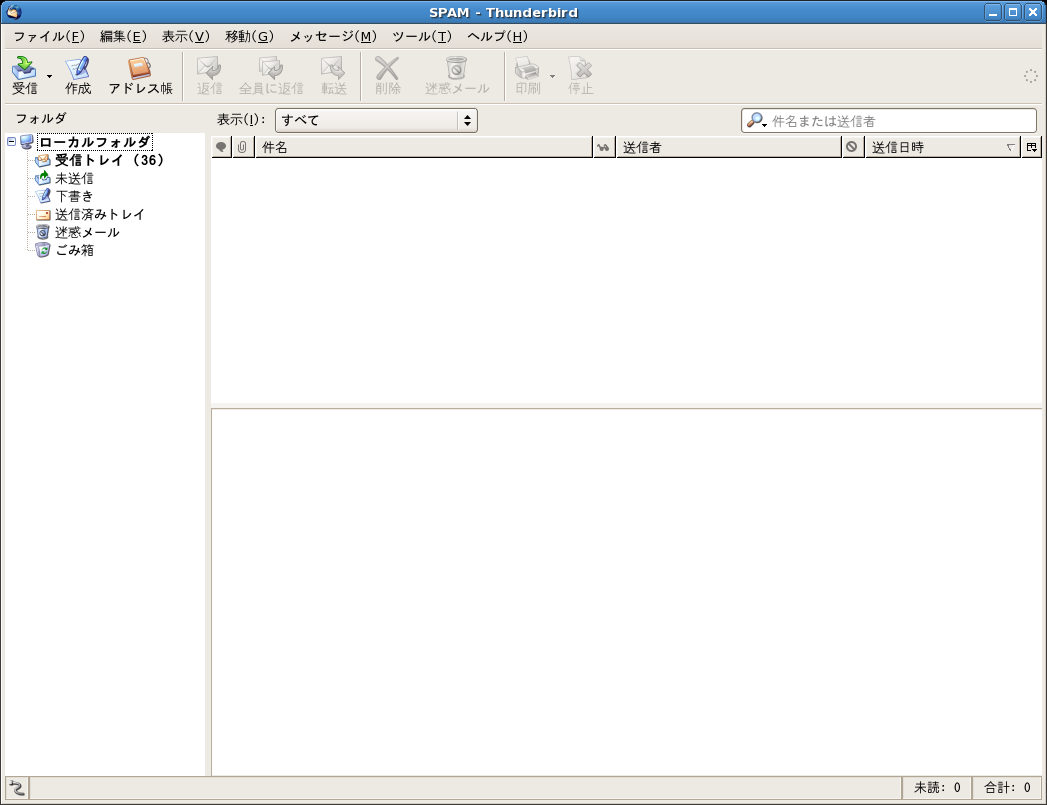The width and height of the screenshot is (1047, 805).
Task: Open the ファイル(F) menu
Action: pos(49,36)
